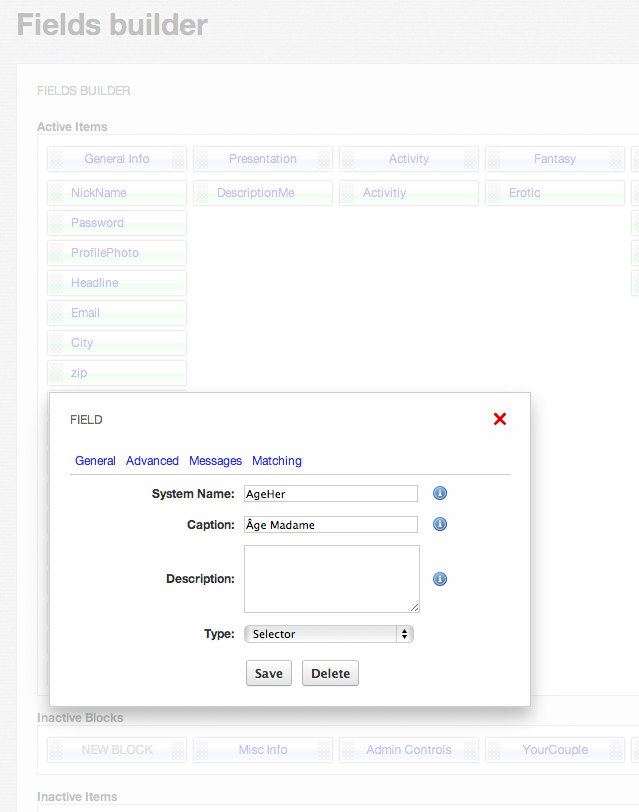The image size is (639, 812).
Task: Go to the Messages tab
Action: tap(215, 461)
